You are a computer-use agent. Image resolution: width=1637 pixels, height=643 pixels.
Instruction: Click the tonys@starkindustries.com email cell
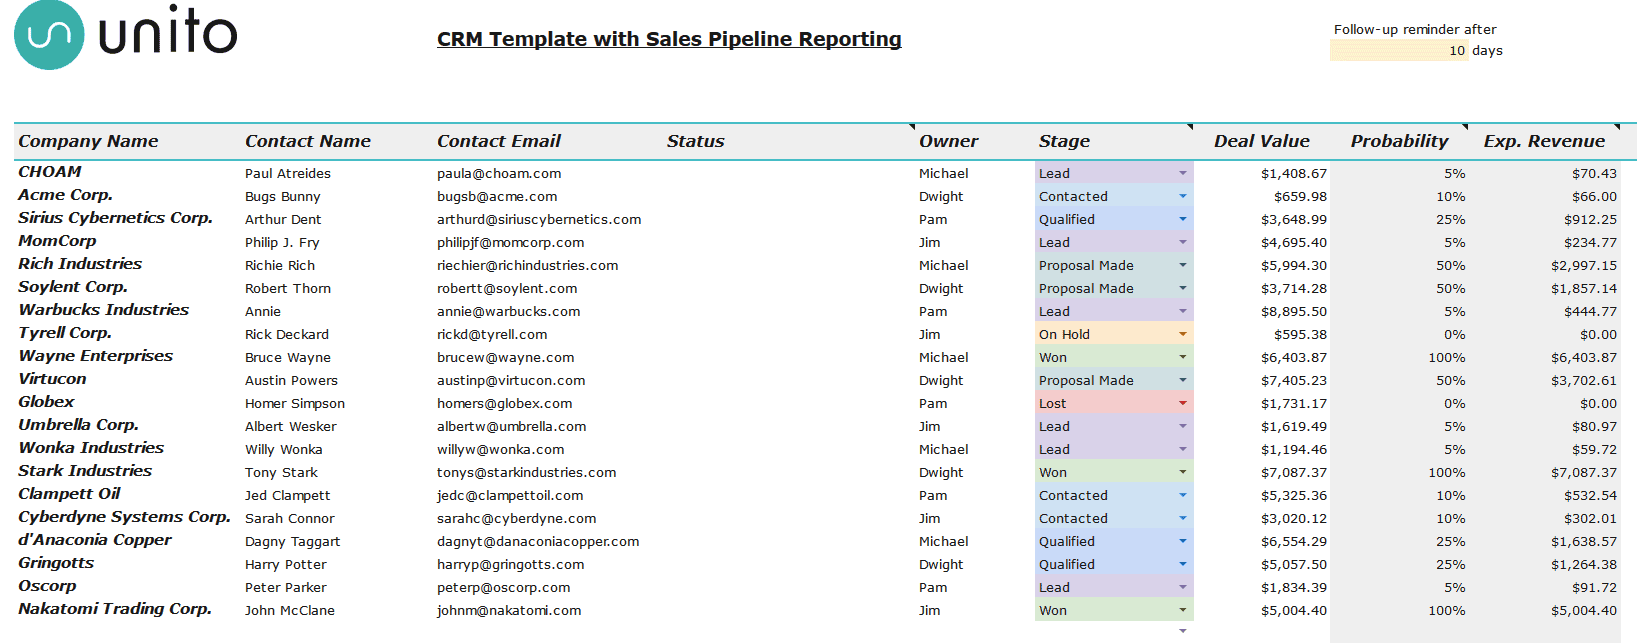tap(526, 472)
